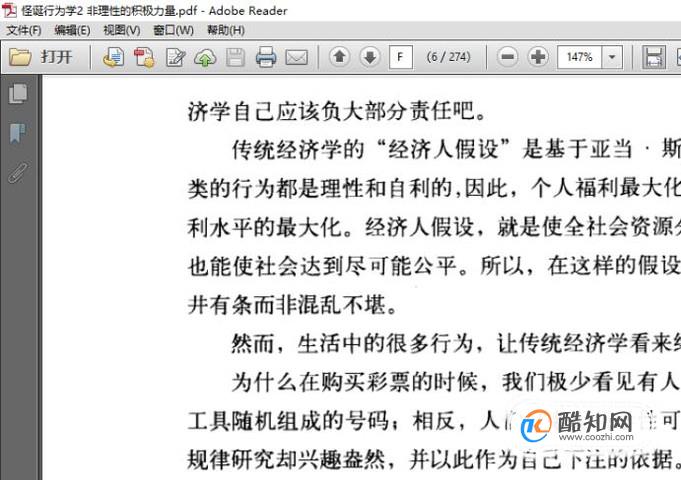
Task: Click the convert to Word/export file icon
Action: tap(113, 57)
